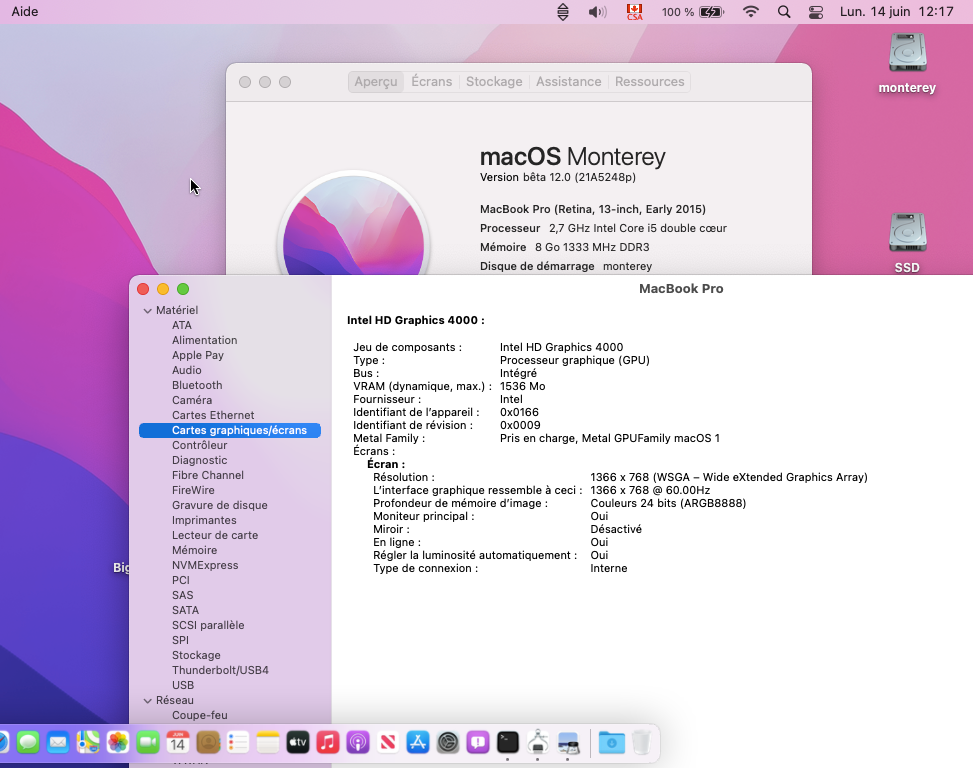This screenshot has width=973, height=768.
Task: Switch to the Écrans tab
Action: tap(432, 81)
